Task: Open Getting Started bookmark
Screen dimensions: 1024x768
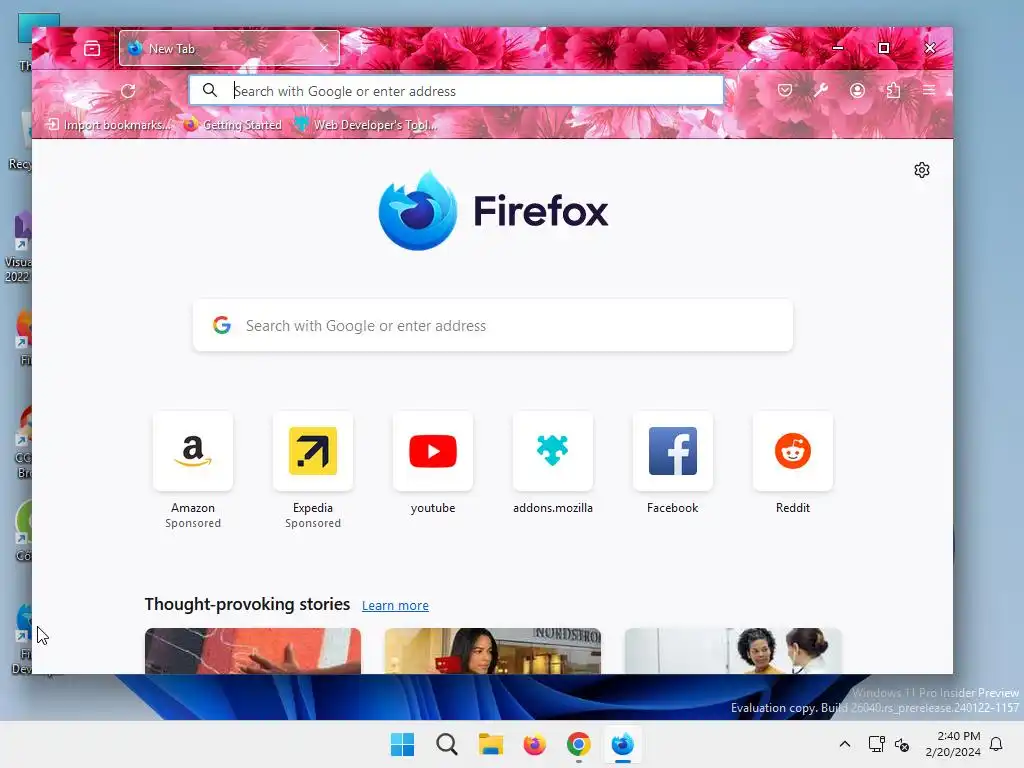Action: [x=232, y=125]
